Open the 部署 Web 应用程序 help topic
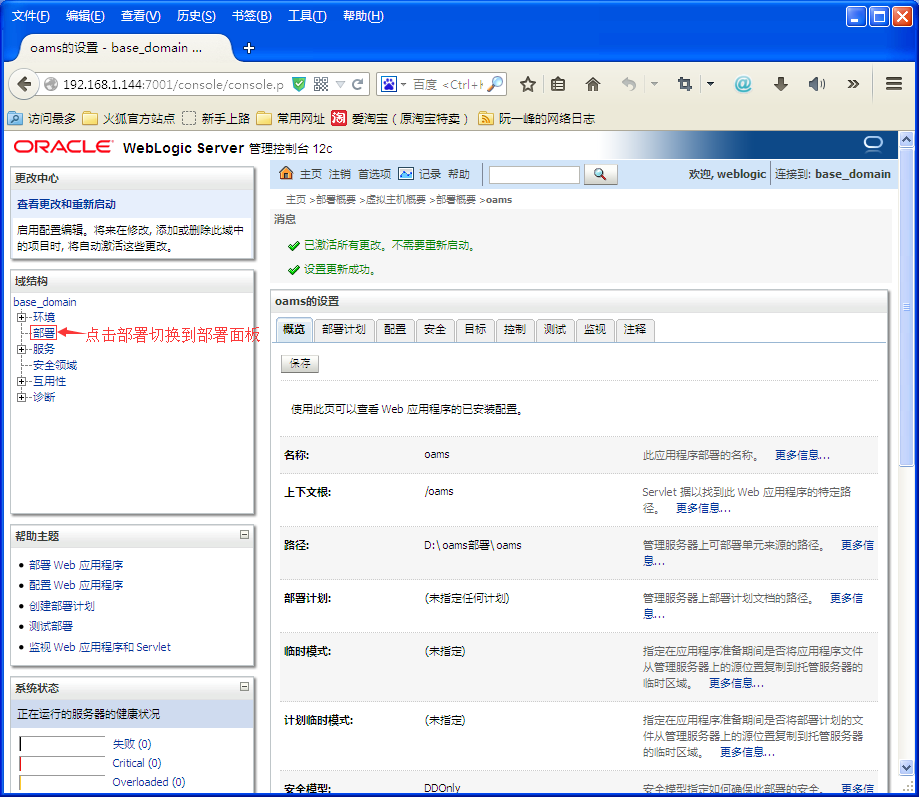919x797 pixels. click(x=76, y=565)
